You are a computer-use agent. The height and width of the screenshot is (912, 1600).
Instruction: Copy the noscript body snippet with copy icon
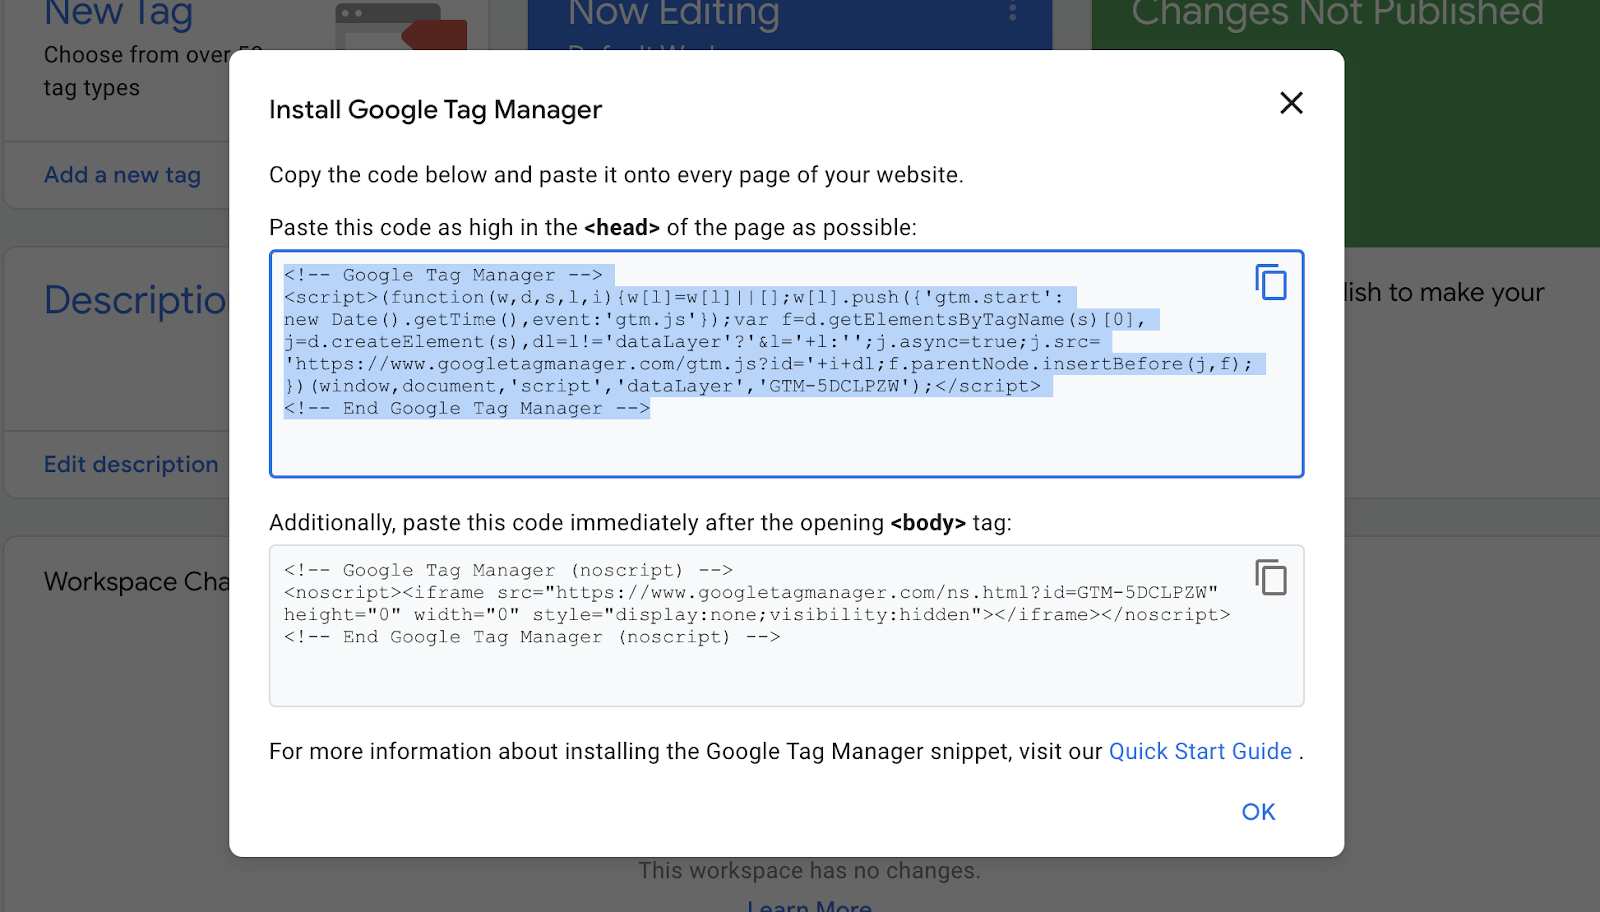click(1271, 577)
